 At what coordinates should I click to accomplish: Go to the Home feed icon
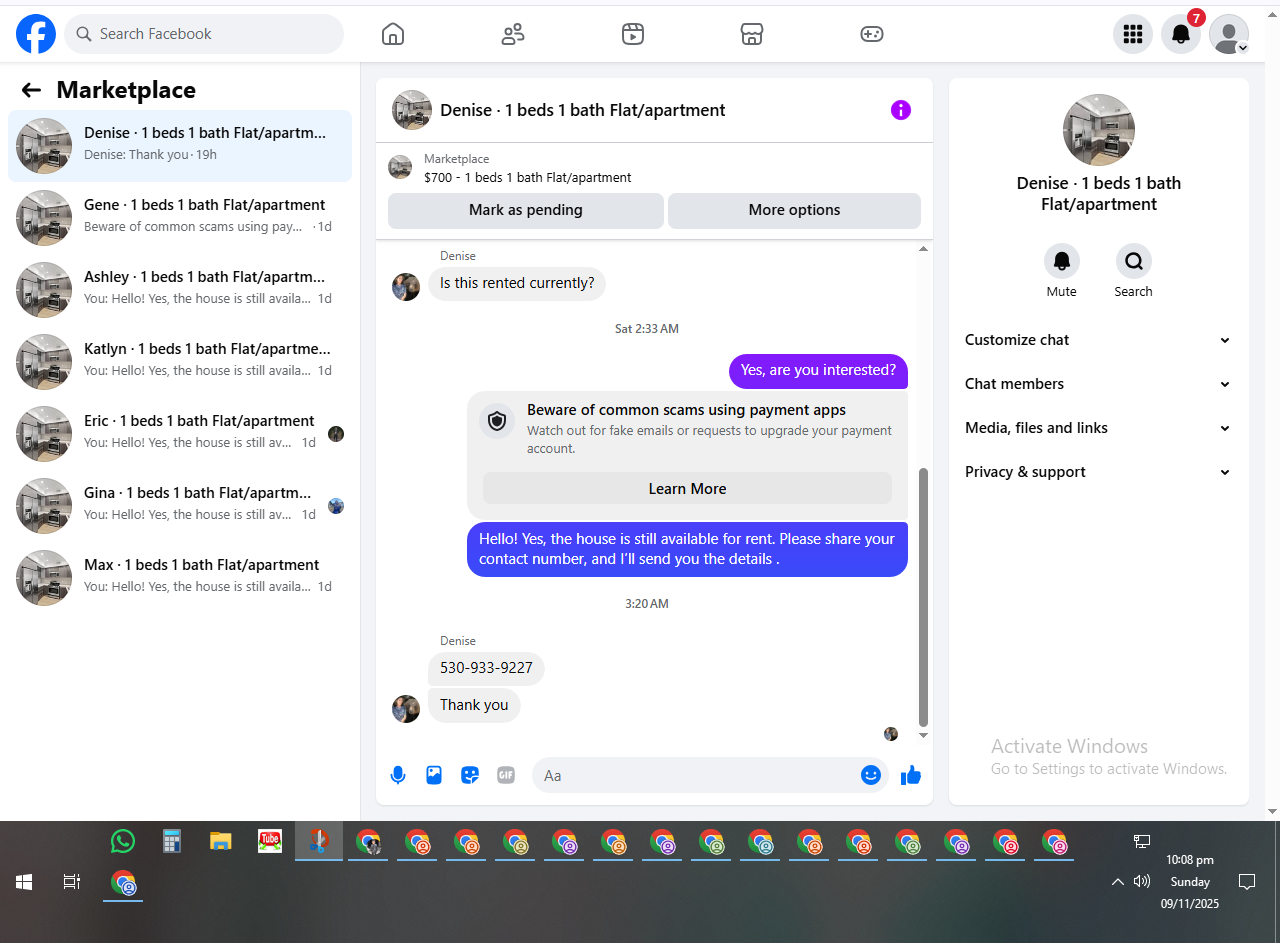point(393,34)
